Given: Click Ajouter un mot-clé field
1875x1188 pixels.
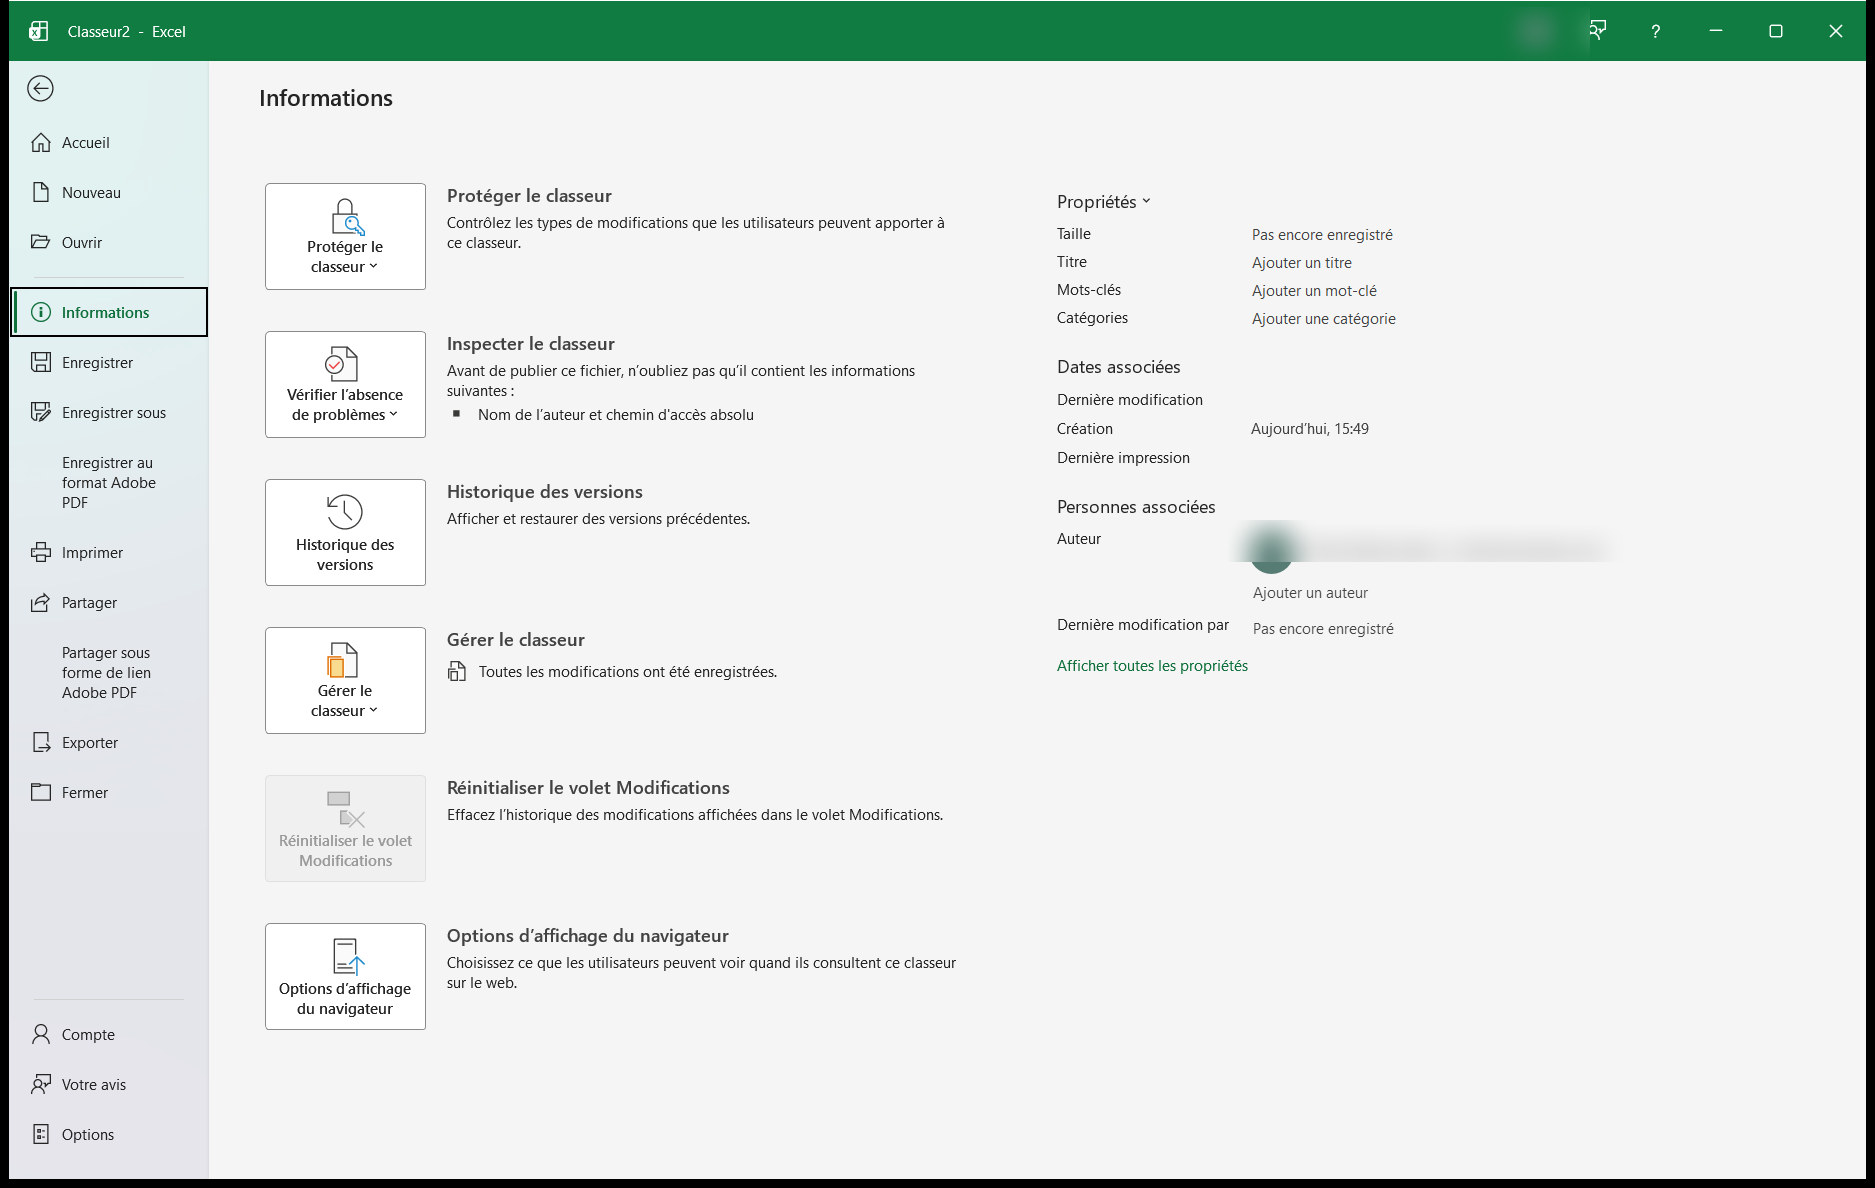Looking at the screenshot, I should [1314, 291].
